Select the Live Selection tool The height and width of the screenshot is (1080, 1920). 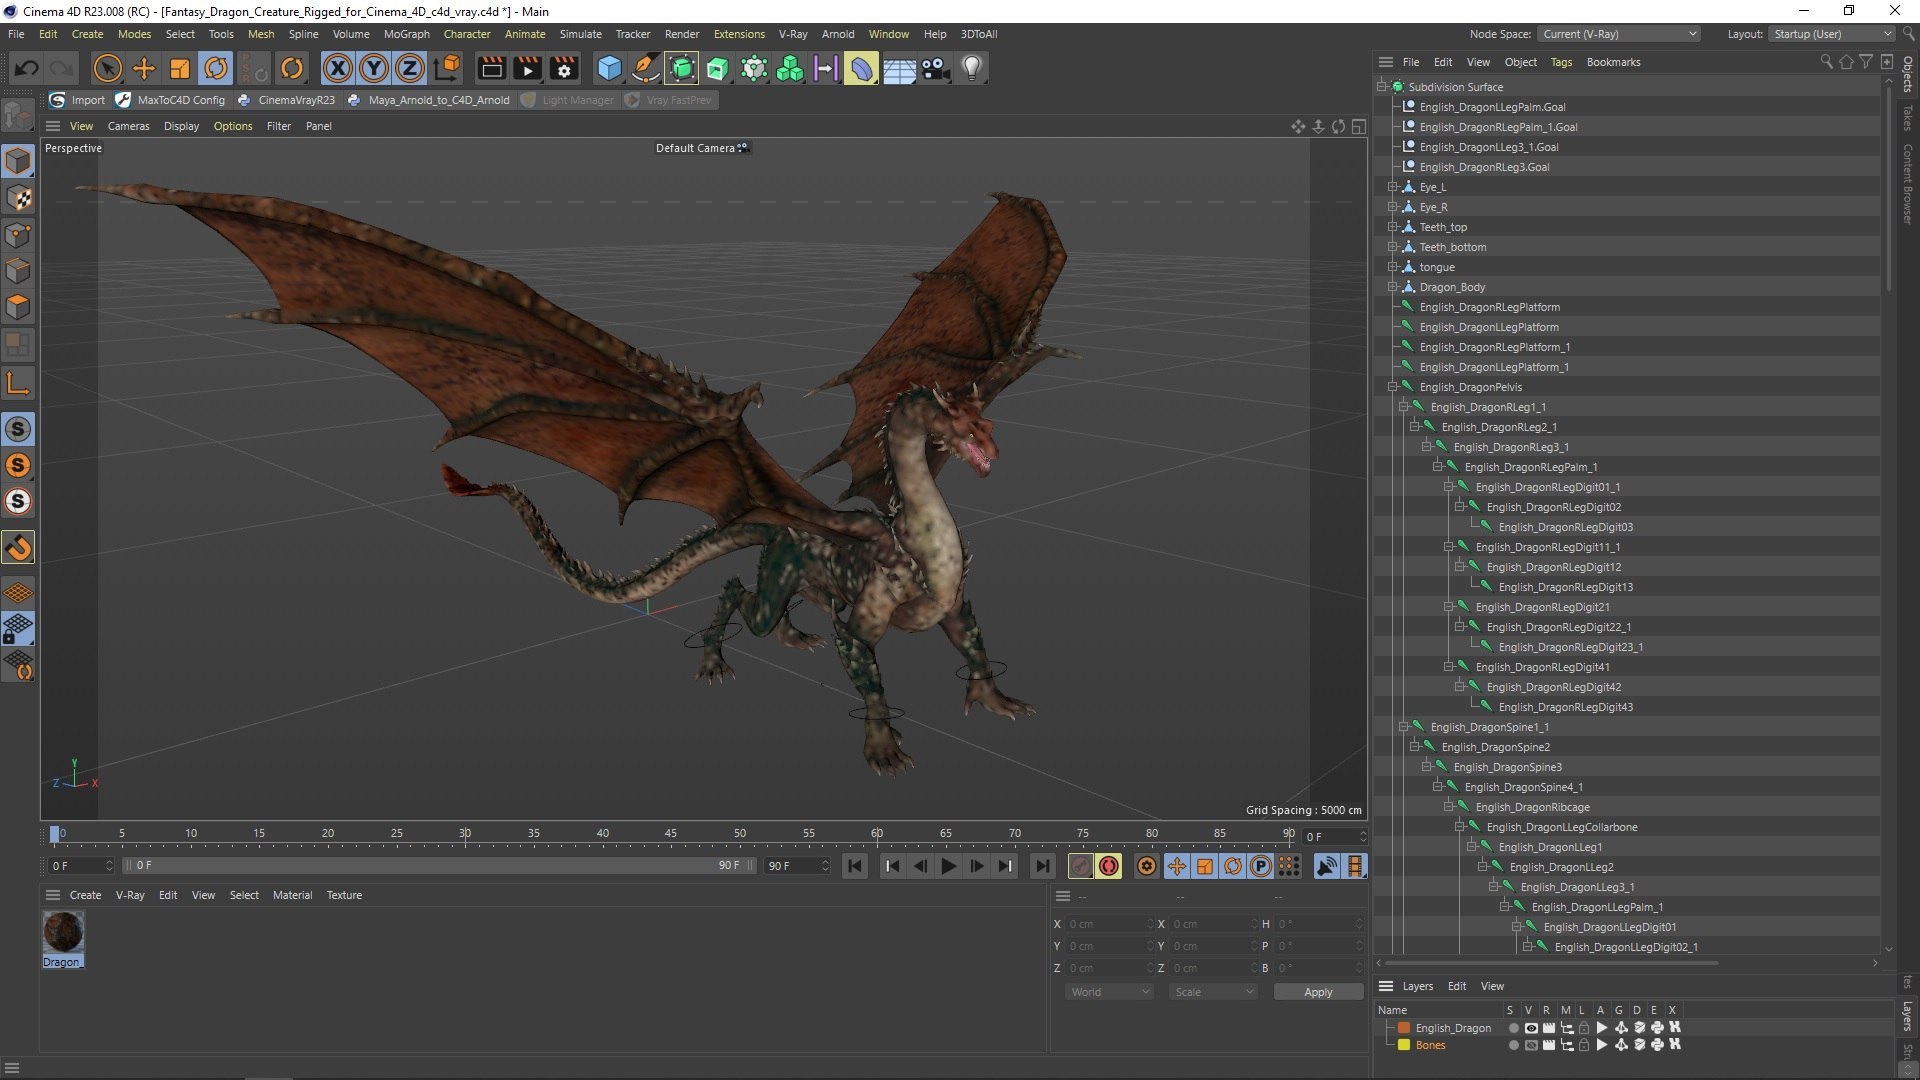click(107, 68)
